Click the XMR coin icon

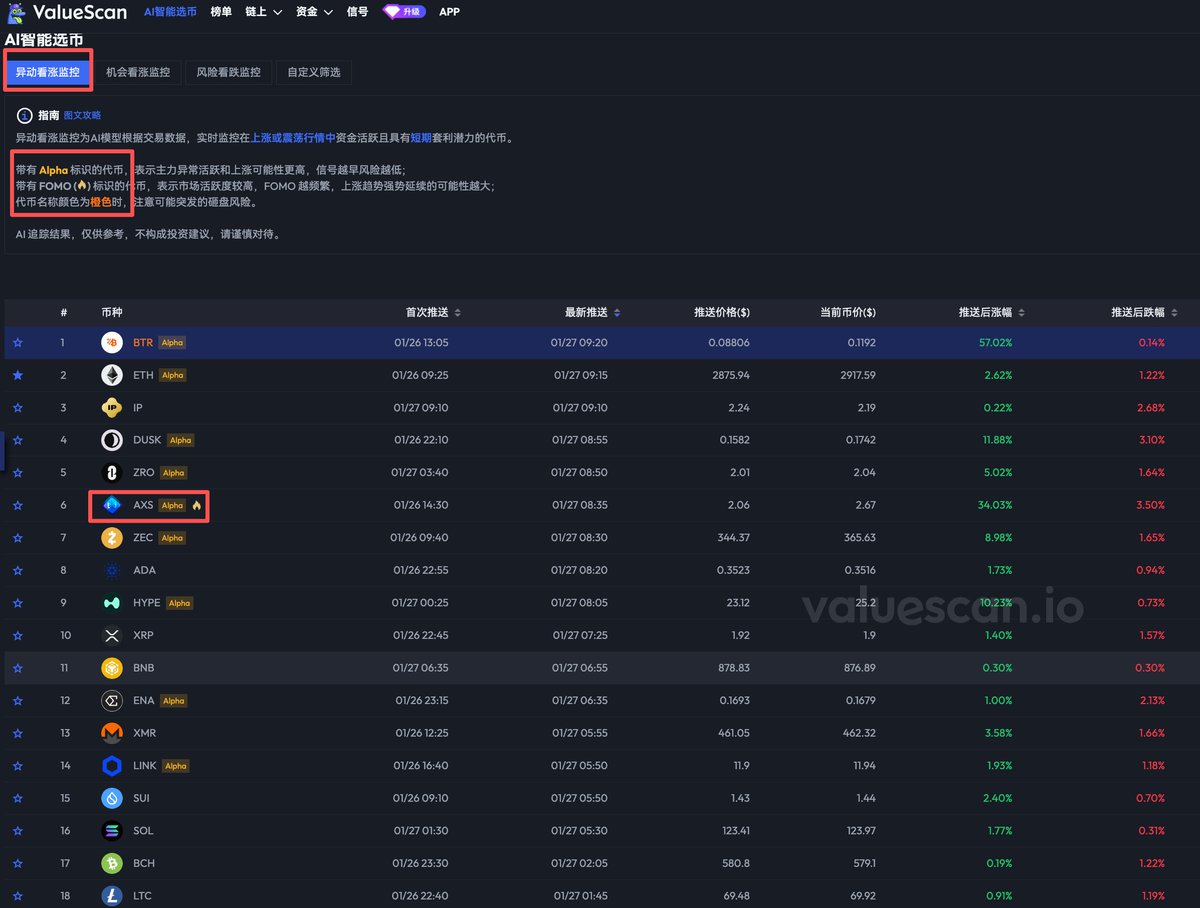[x=112, y=733]
